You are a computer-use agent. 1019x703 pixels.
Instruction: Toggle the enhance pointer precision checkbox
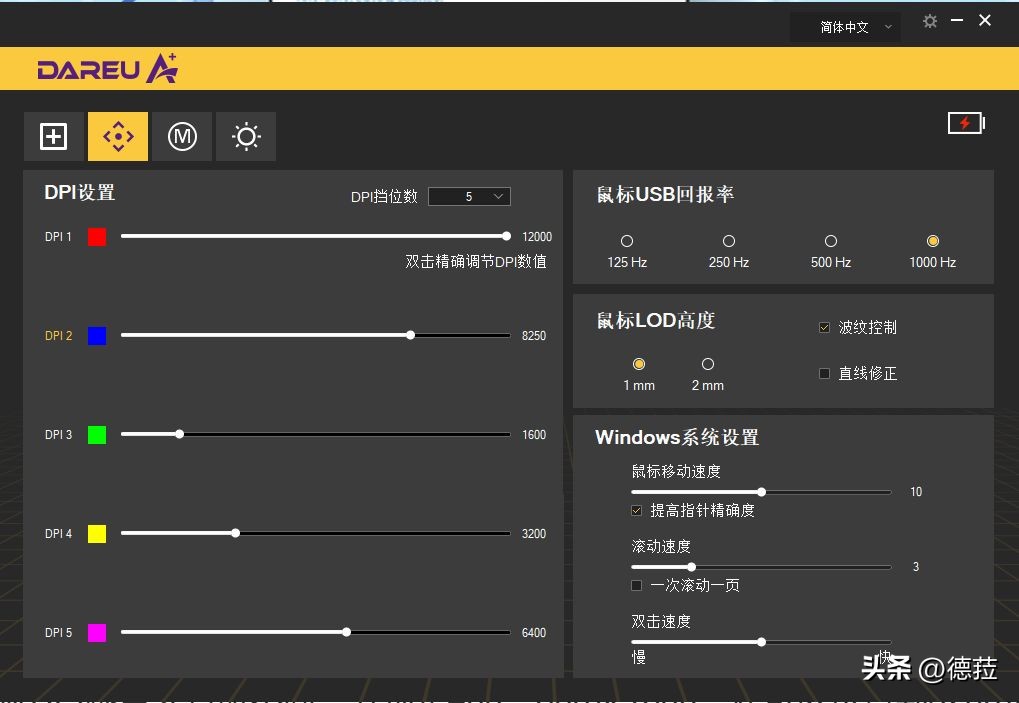pyautogui.click(x=637, y=510)
